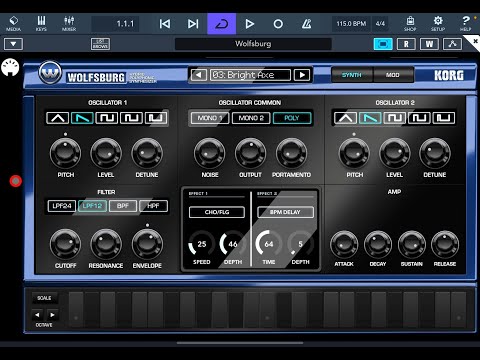Open the Media browser
Screen dimensions: 480x360
coord(13,24)
